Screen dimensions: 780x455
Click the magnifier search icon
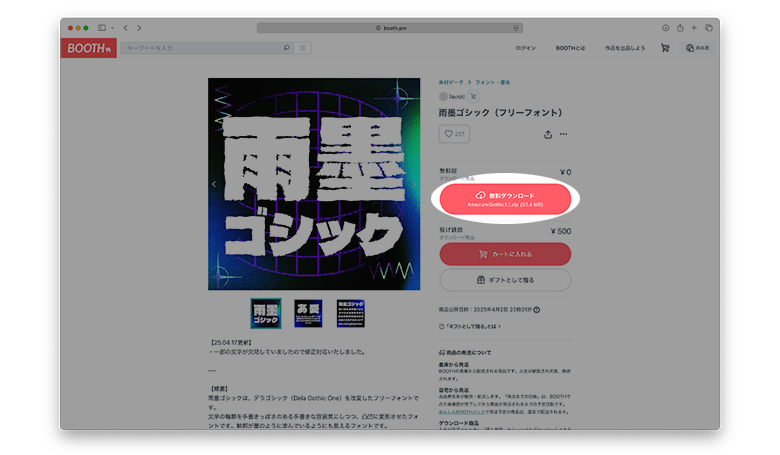287,48
